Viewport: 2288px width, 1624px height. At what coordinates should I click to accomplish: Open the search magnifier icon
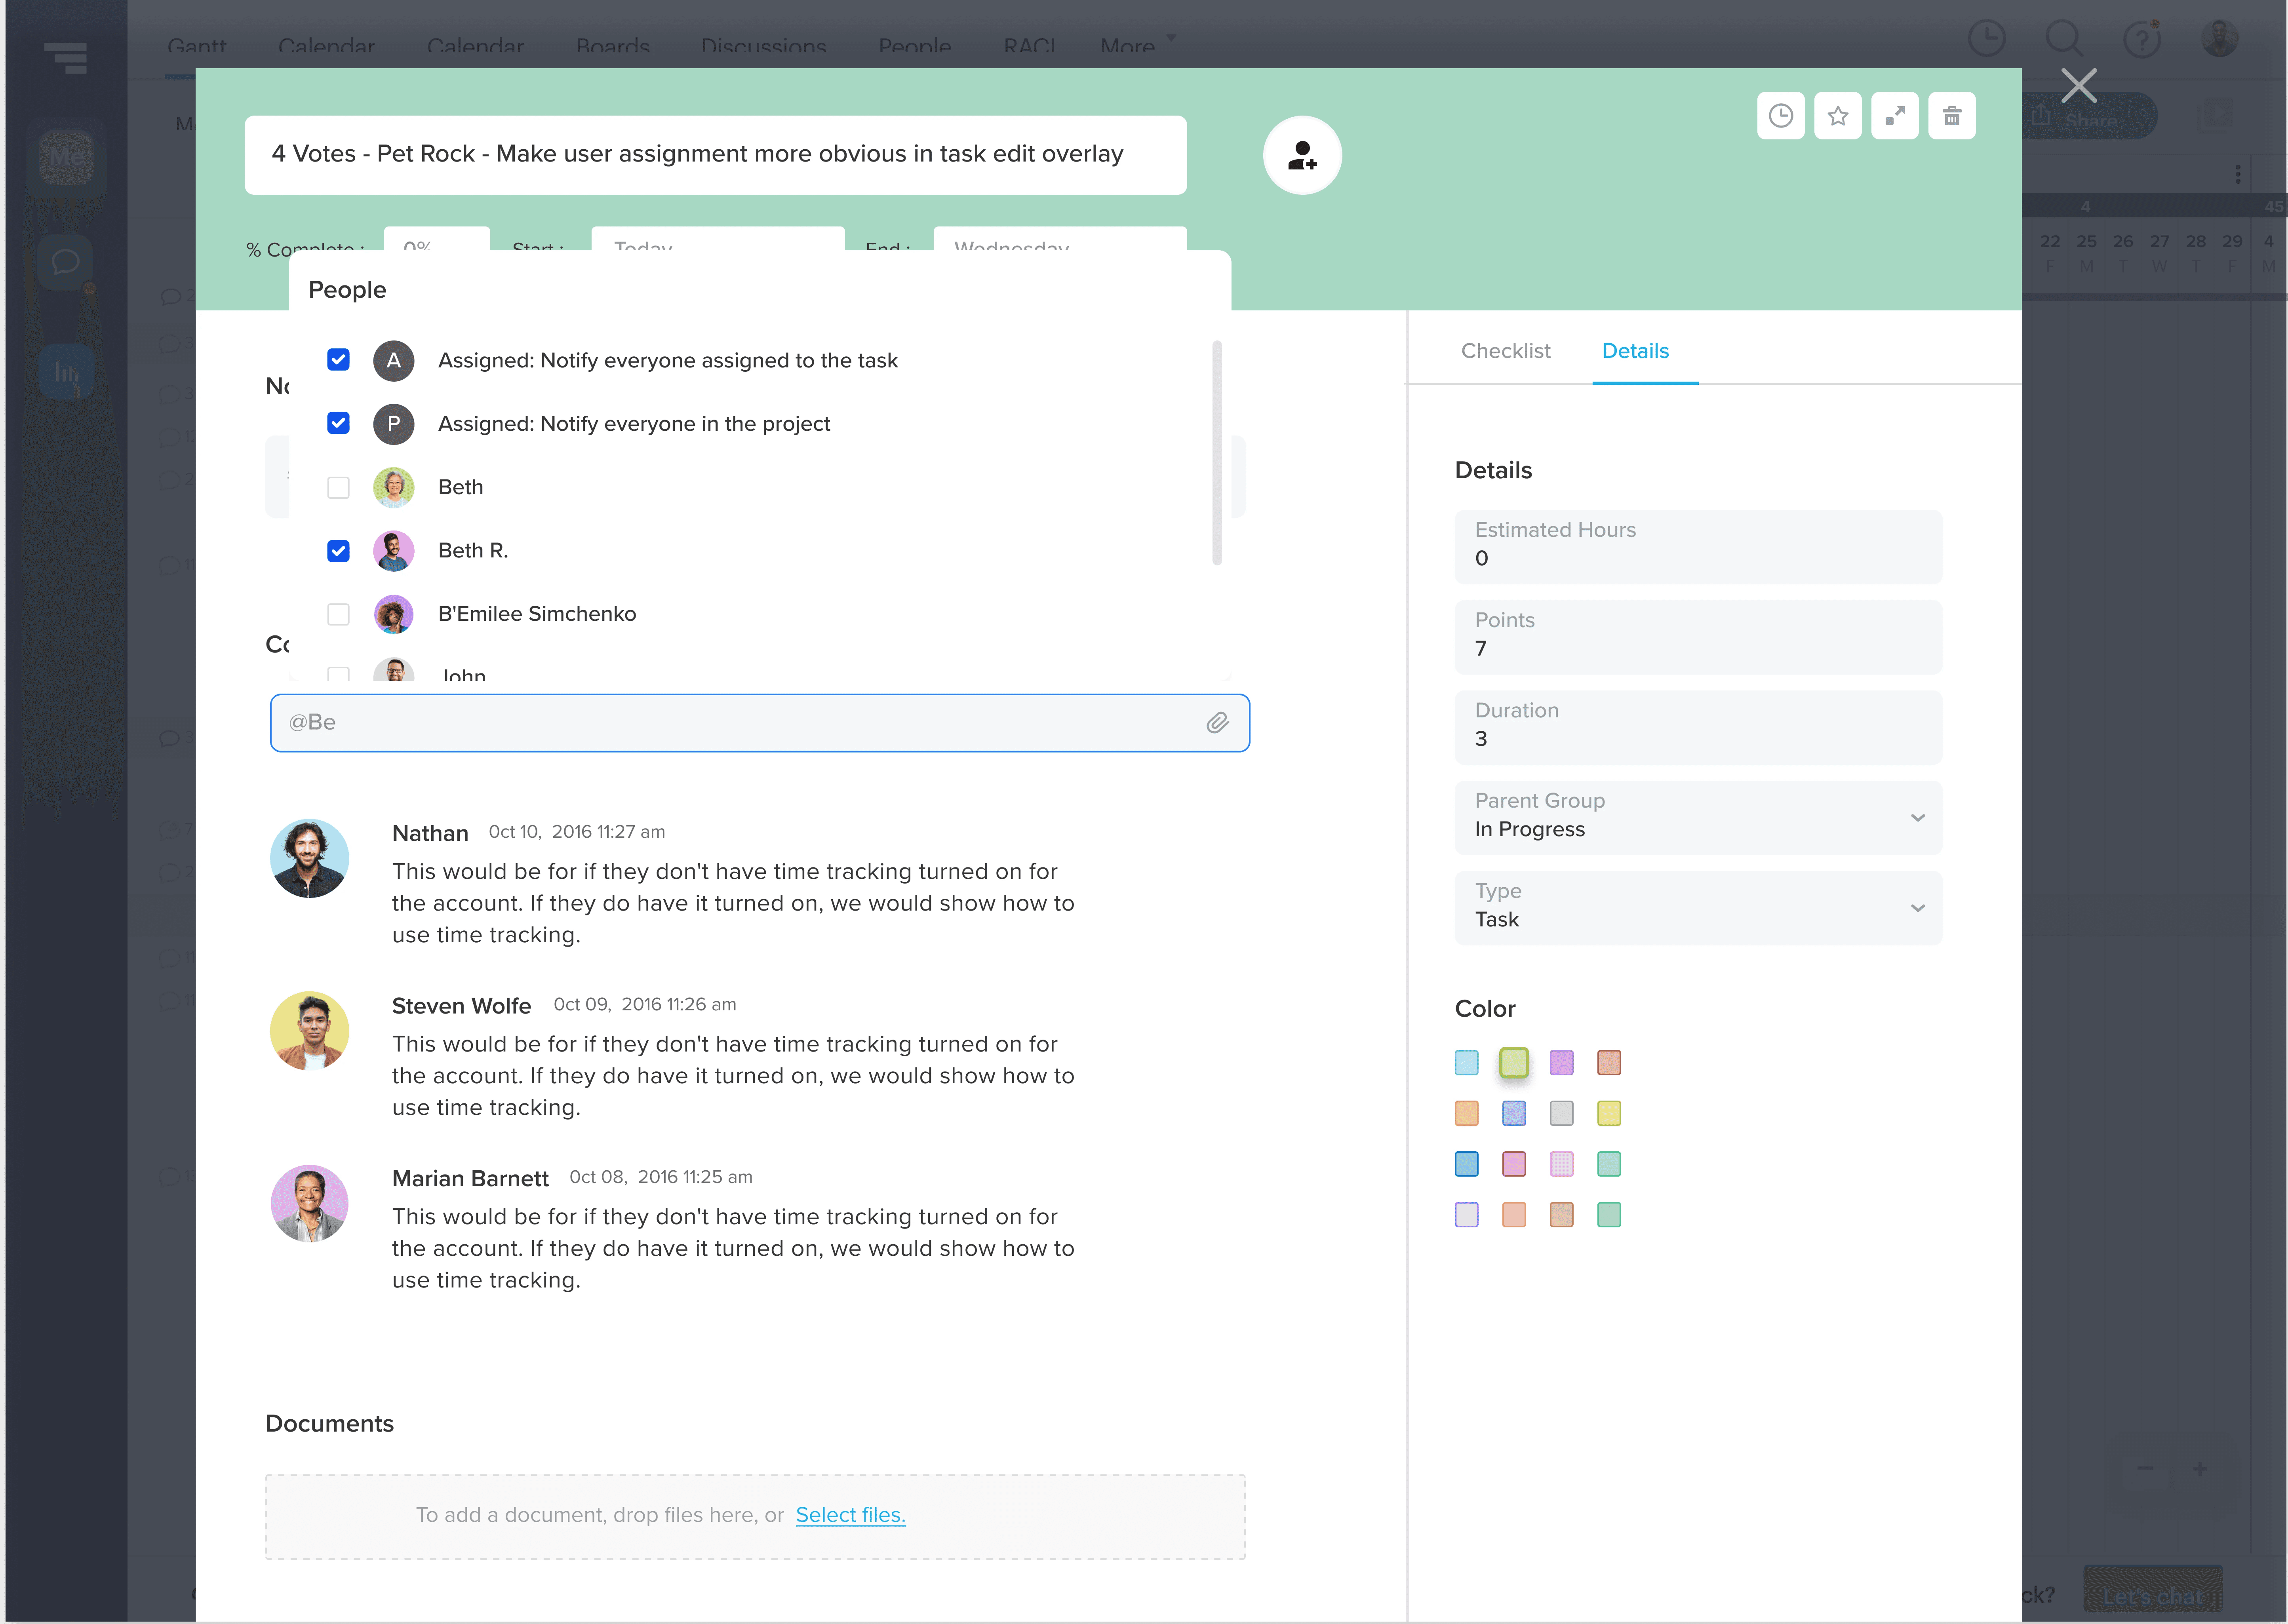point(2063,38)
